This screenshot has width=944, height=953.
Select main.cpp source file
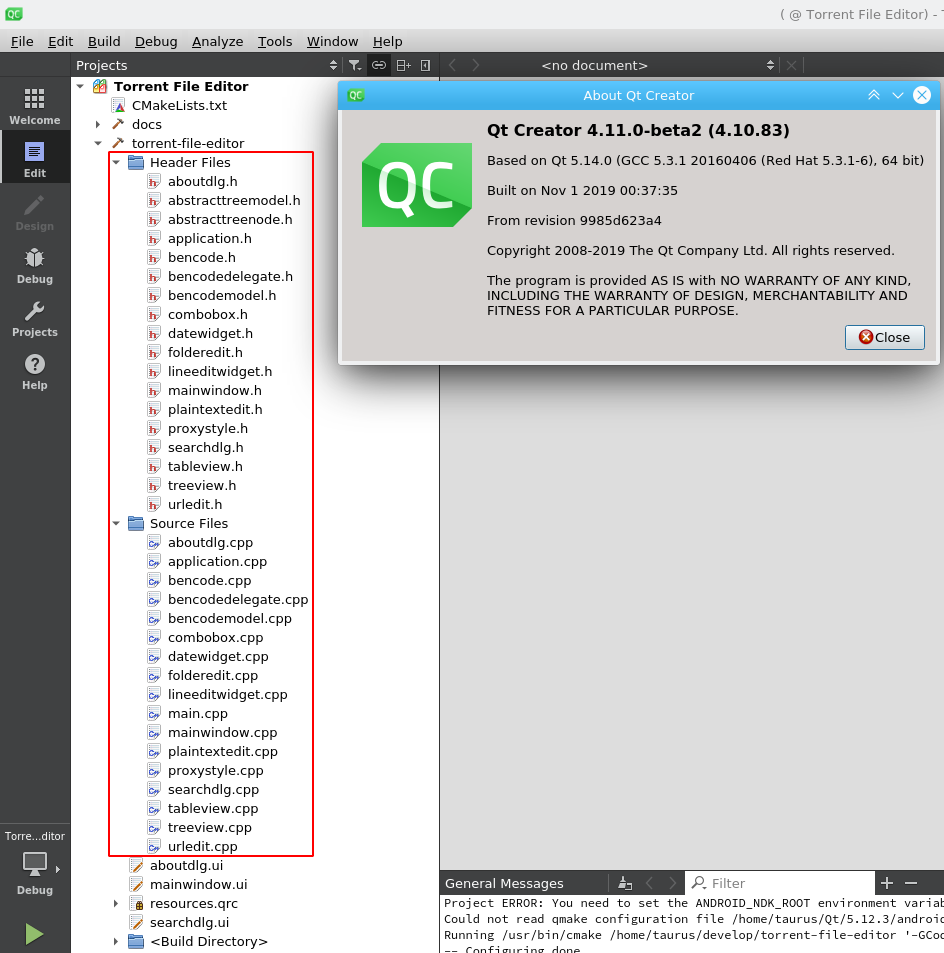(198, 714)
